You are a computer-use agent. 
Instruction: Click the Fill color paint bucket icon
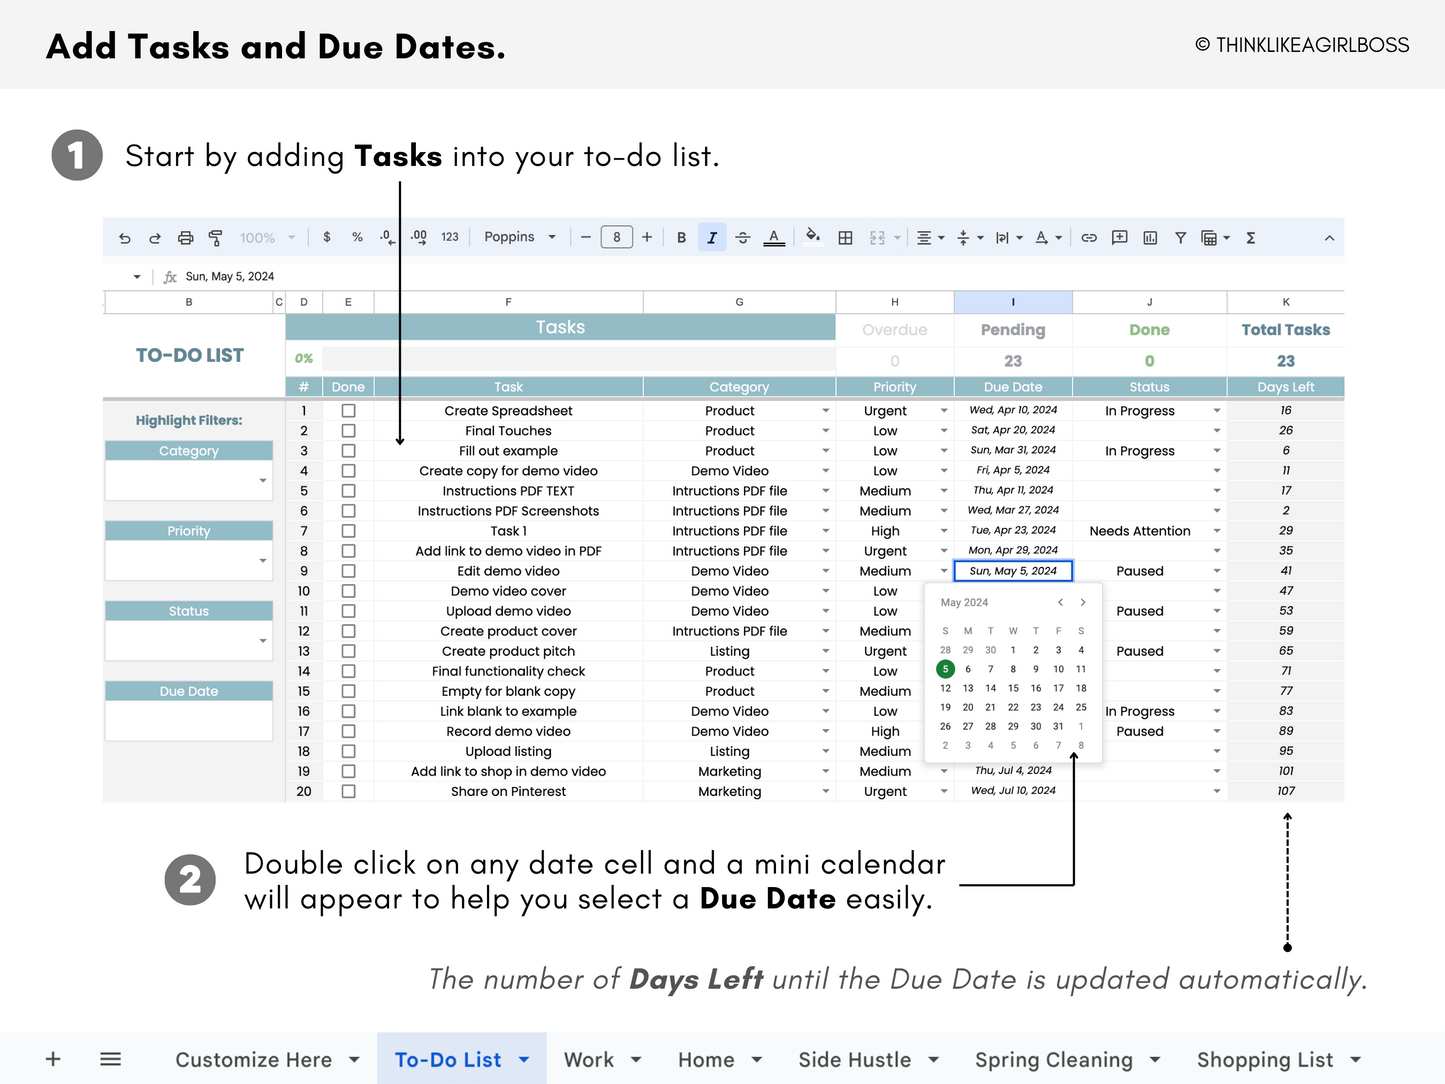(813, 237)
